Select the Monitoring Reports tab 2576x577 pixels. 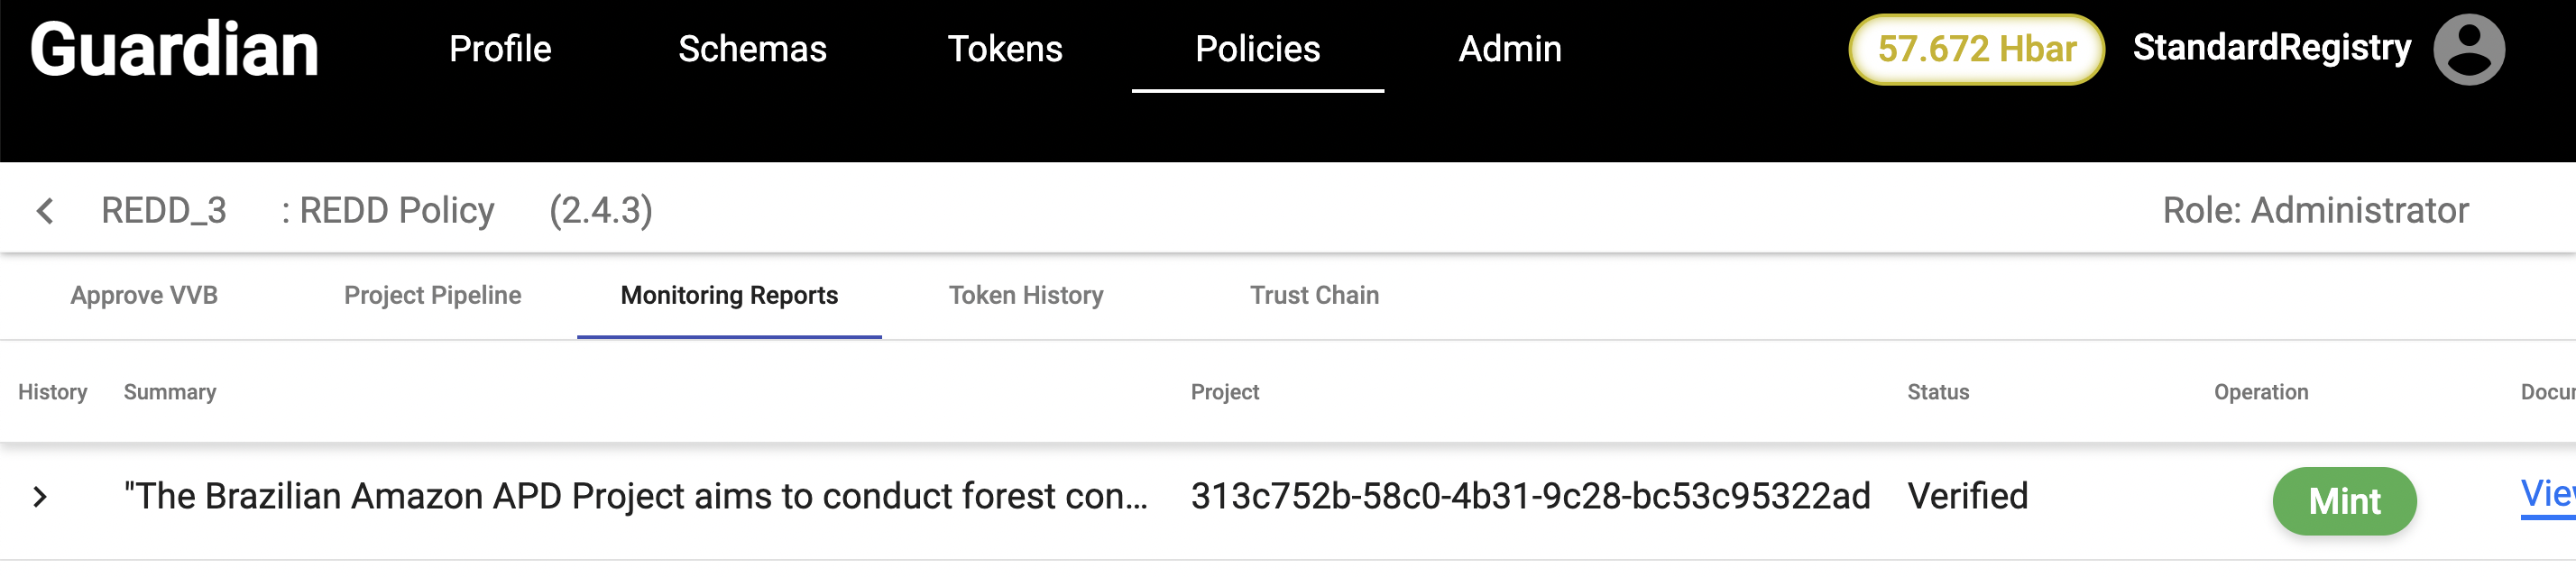pyautogui.click(x=729, y=295)
